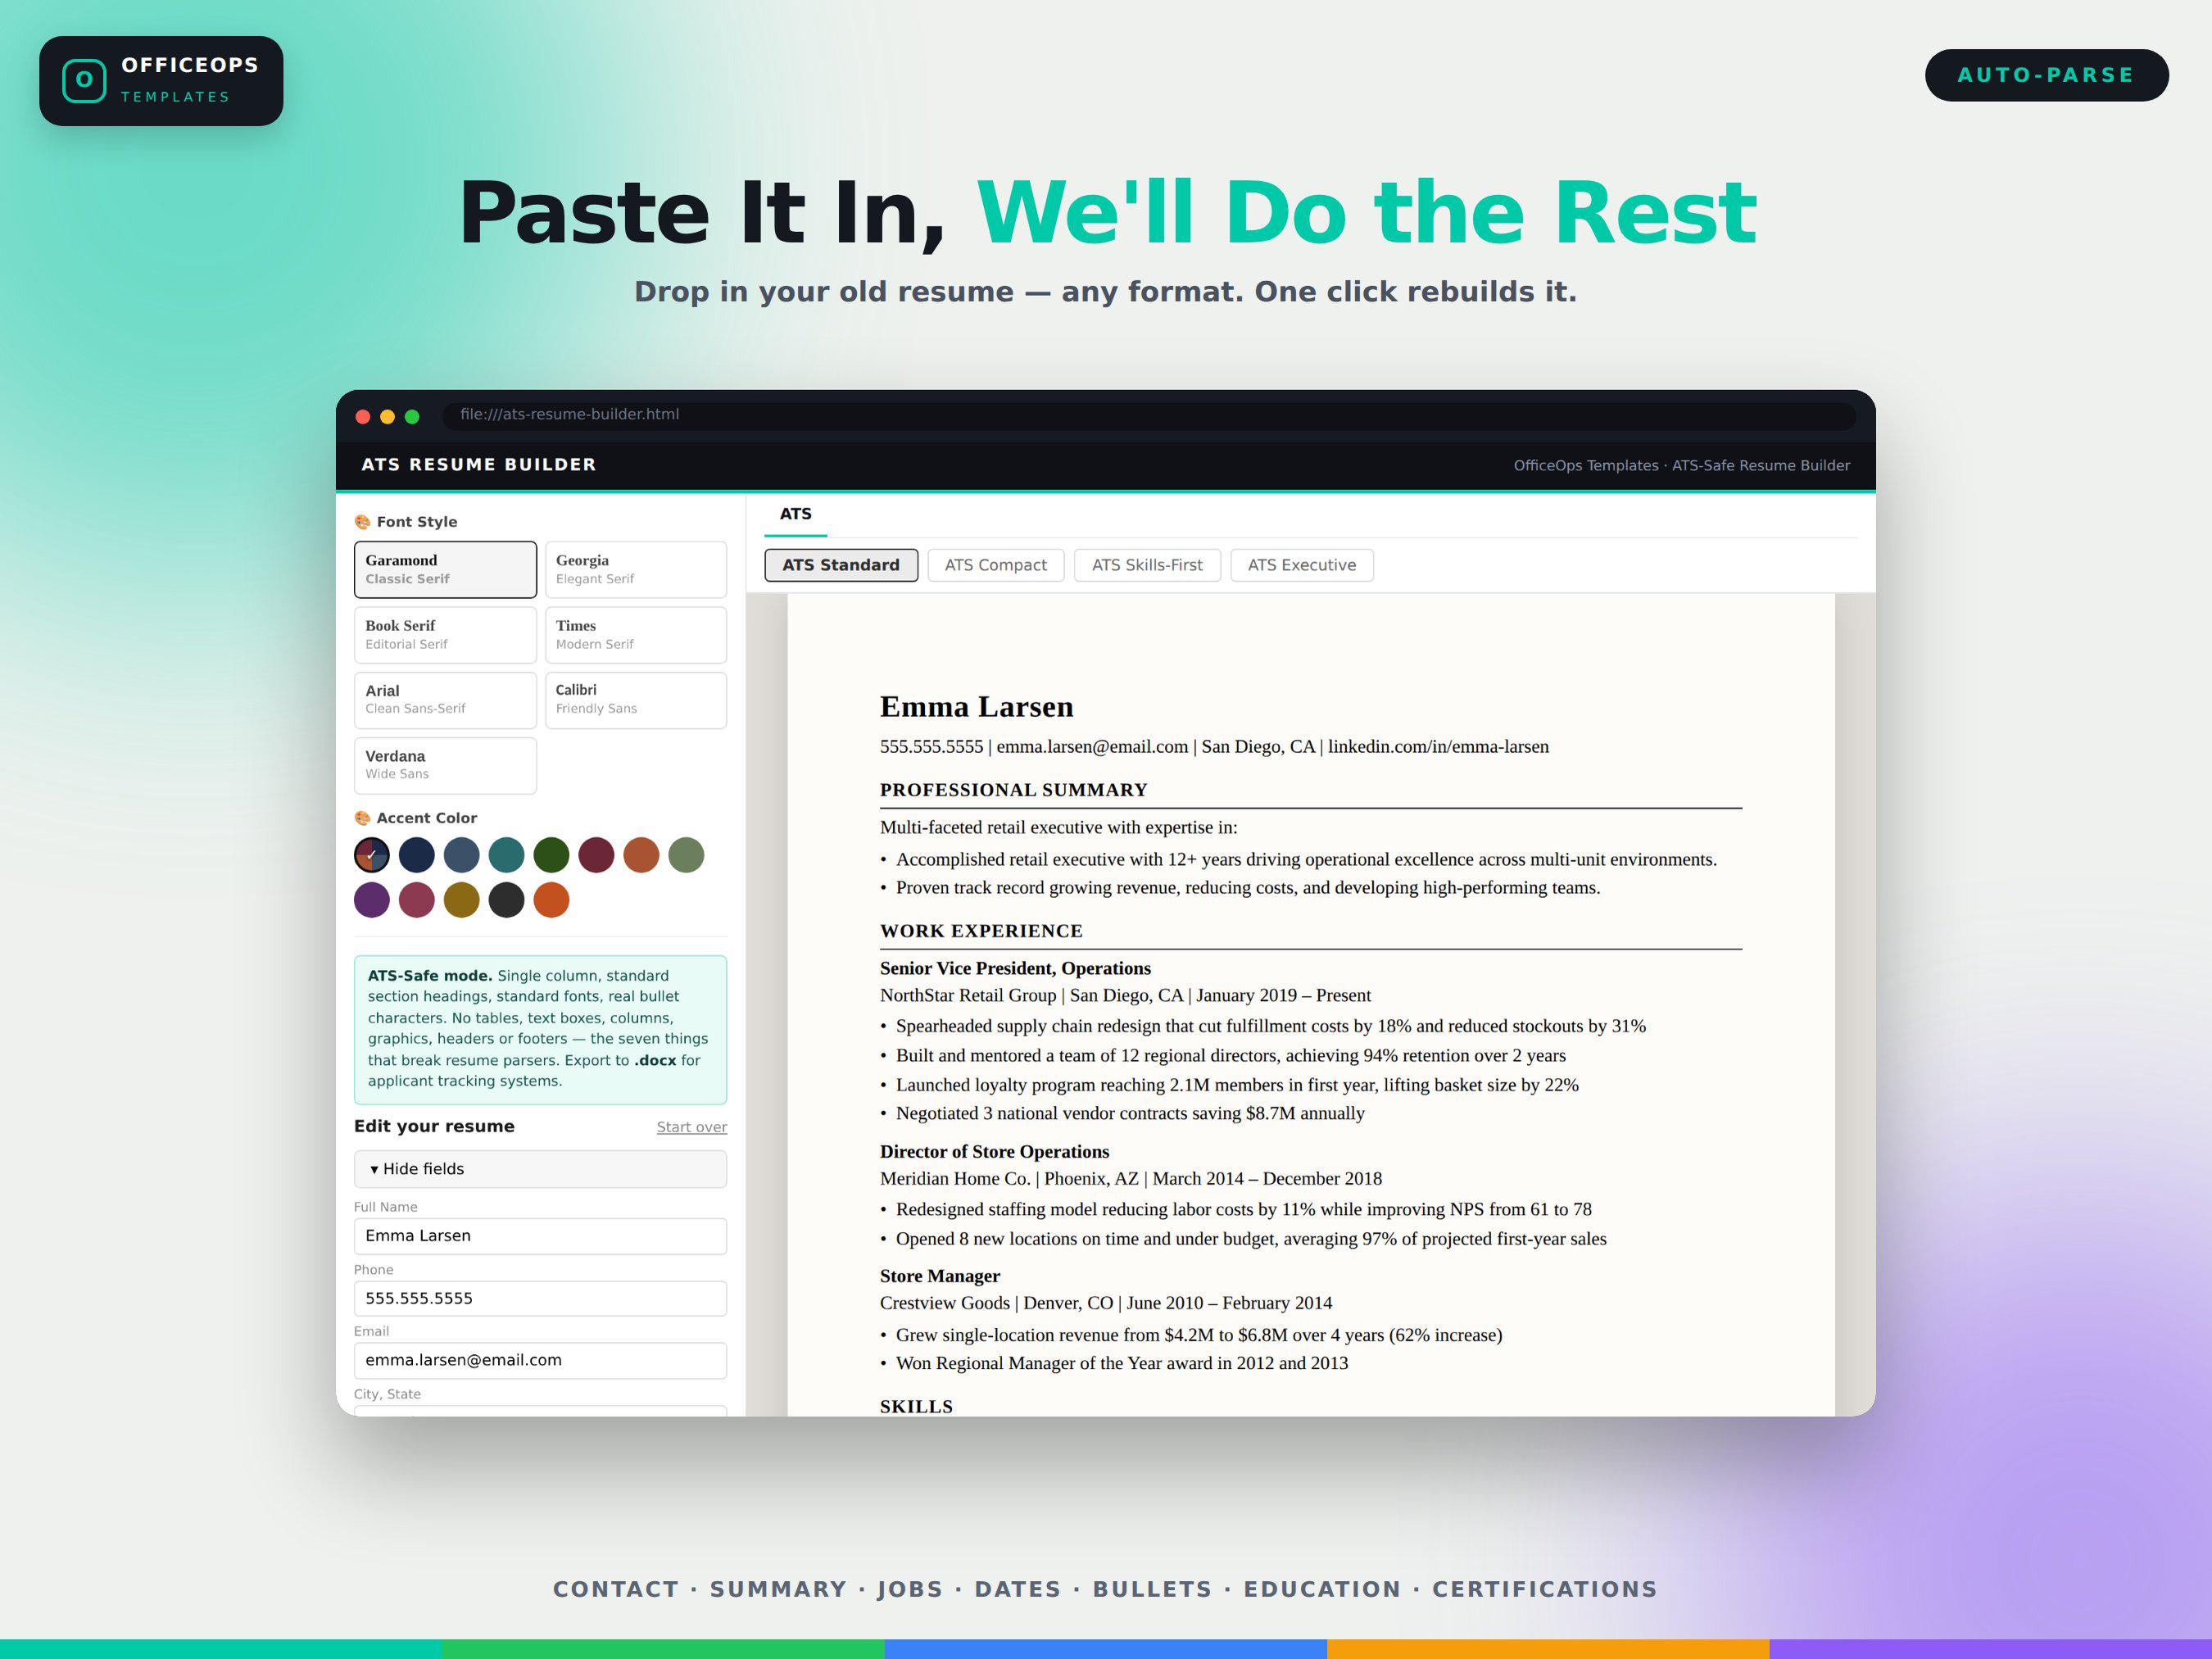
Task: Pick the rust brown accent color
Action: point(641,855)
